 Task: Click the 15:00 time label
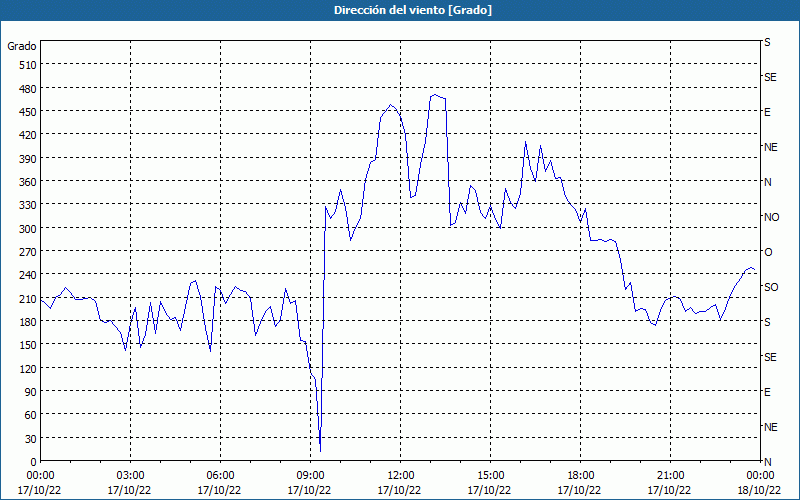(x=490, y=476)
